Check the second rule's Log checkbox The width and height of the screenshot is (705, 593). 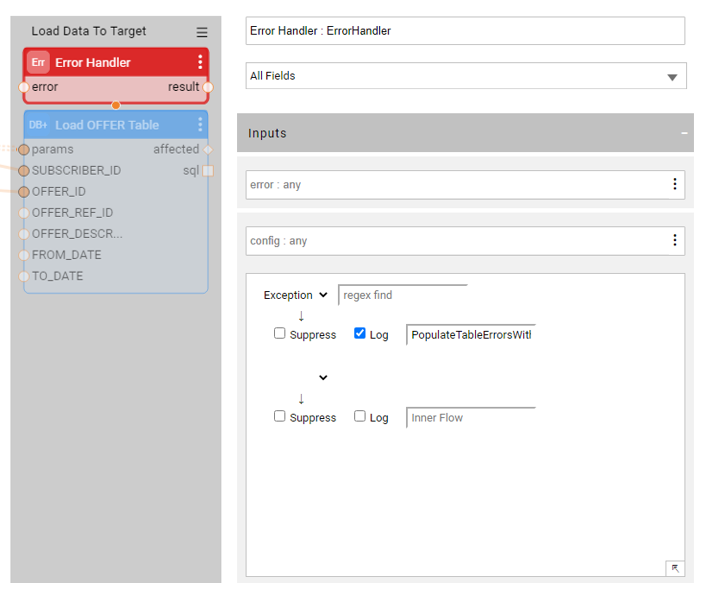(360, 417)
